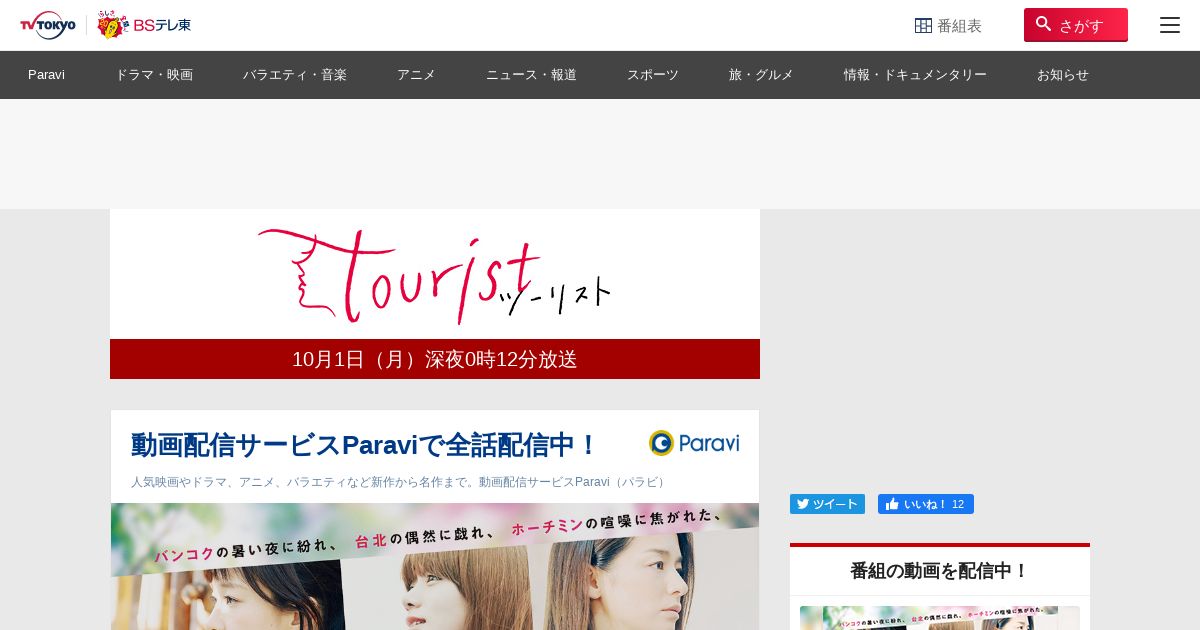Click the 10月1日 broadcast date banner
The image size is (1200, 630).
[x=435, y=359]
